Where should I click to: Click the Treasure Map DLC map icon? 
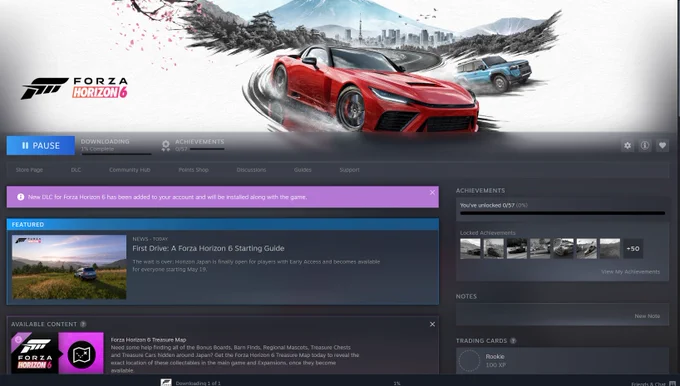[82, 354]
